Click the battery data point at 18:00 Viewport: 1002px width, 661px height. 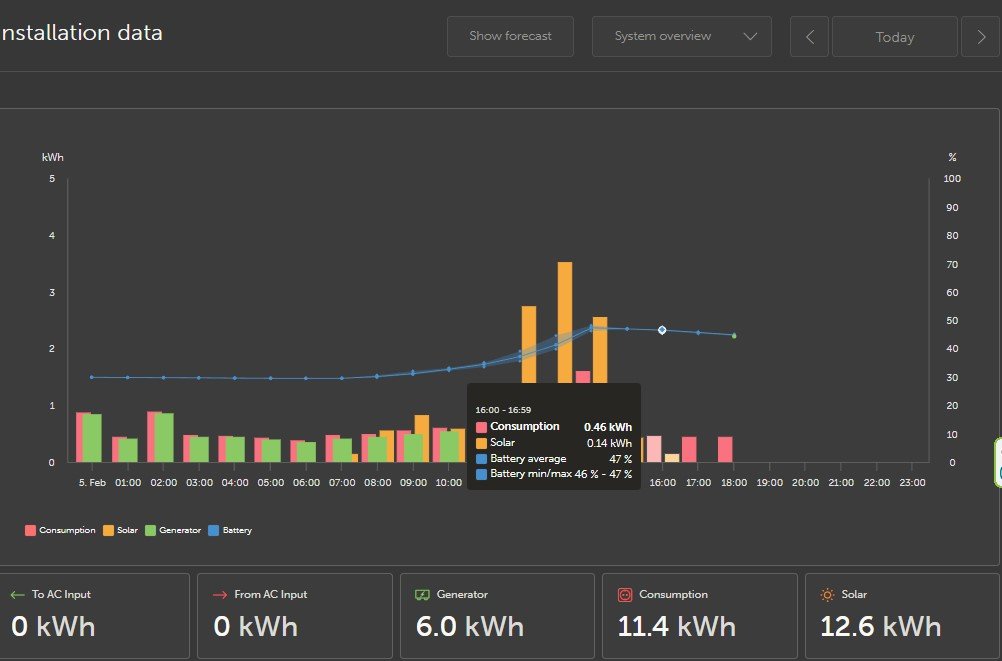734,335
